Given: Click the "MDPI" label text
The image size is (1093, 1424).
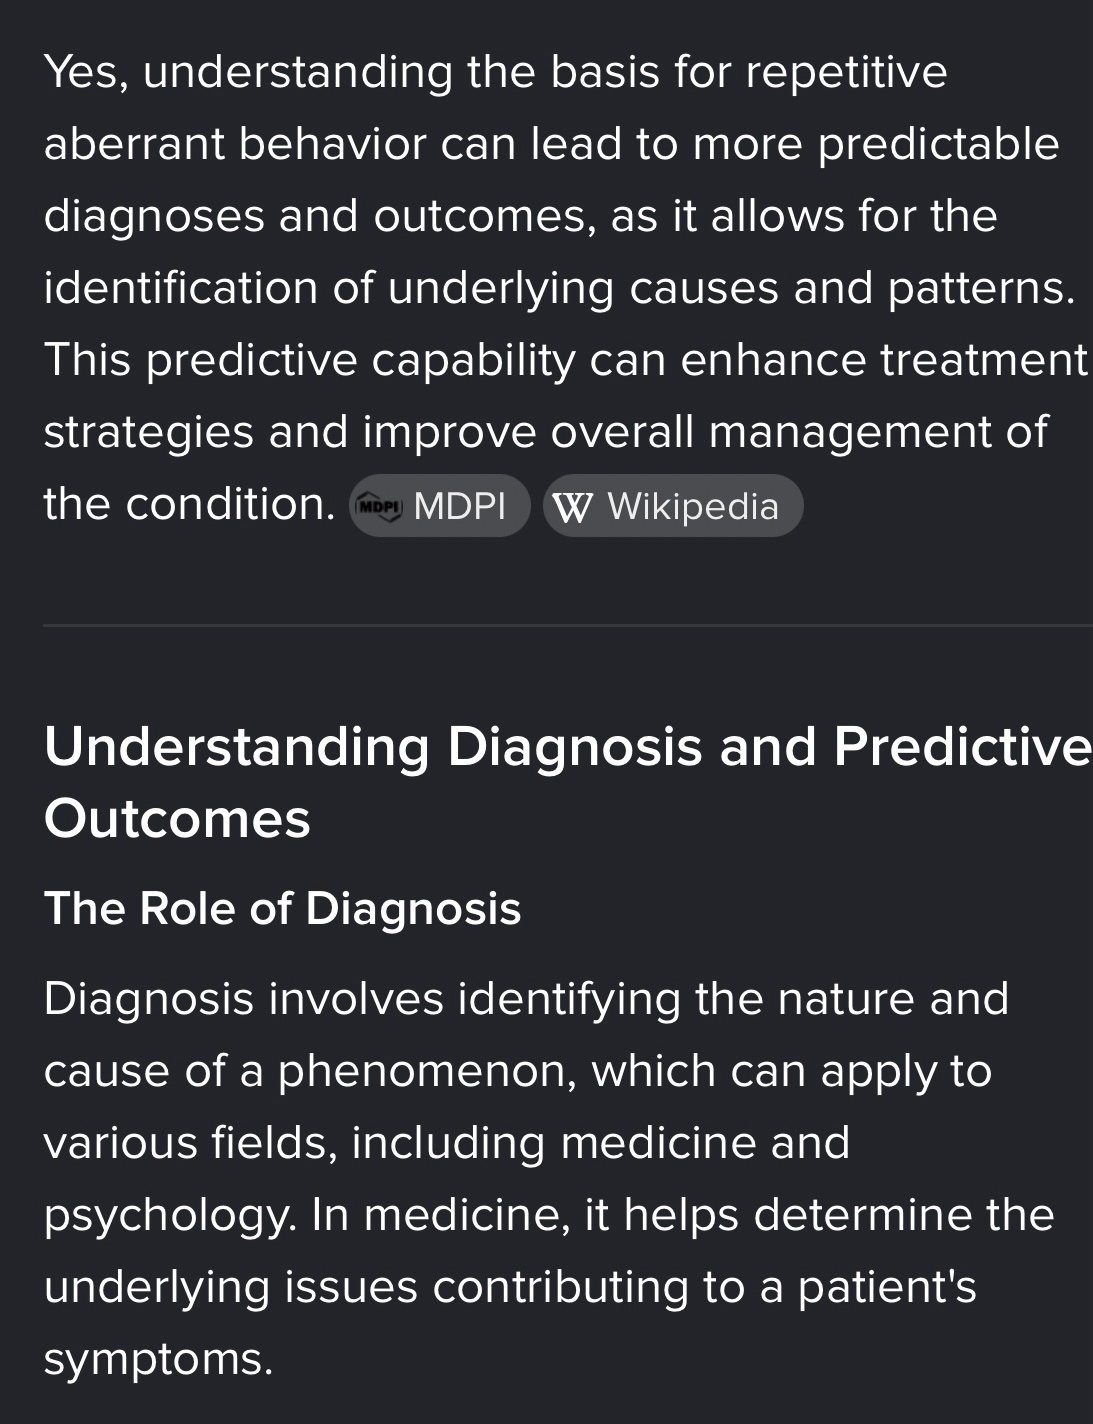Looking at the screenshot, I should 459,506.
